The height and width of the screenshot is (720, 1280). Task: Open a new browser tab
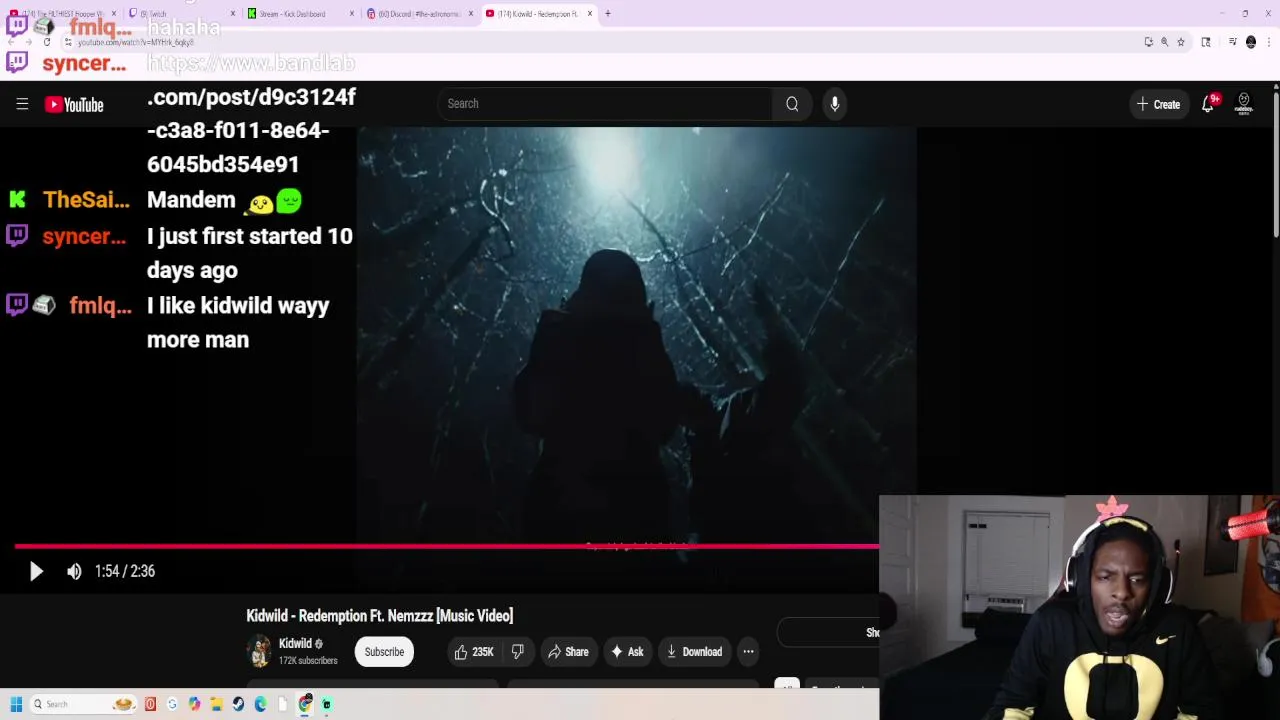[607, 14]
